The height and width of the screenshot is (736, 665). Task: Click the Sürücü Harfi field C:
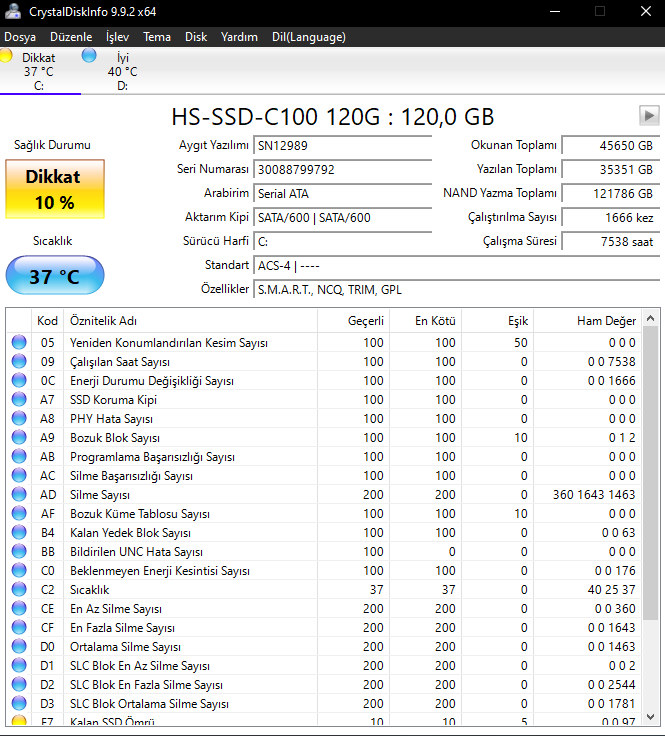pos(343,241)
